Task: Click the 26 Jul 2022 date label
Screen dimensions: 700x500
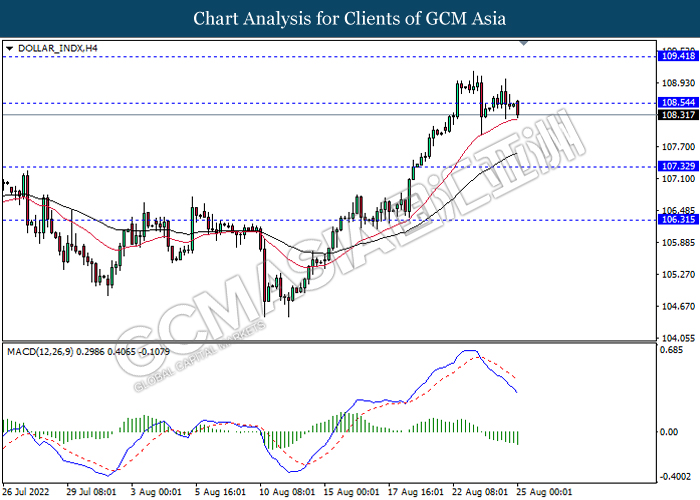Action: point(25,492)
